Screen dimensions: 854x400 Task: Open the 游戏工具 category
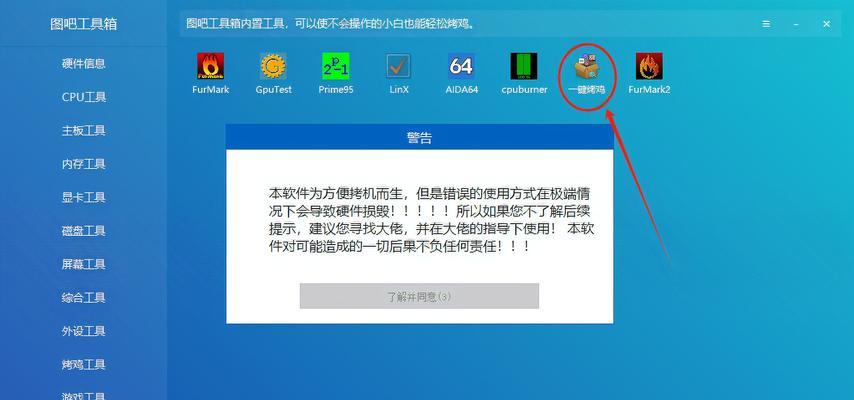pyautogui.click(x=83, y=395)
